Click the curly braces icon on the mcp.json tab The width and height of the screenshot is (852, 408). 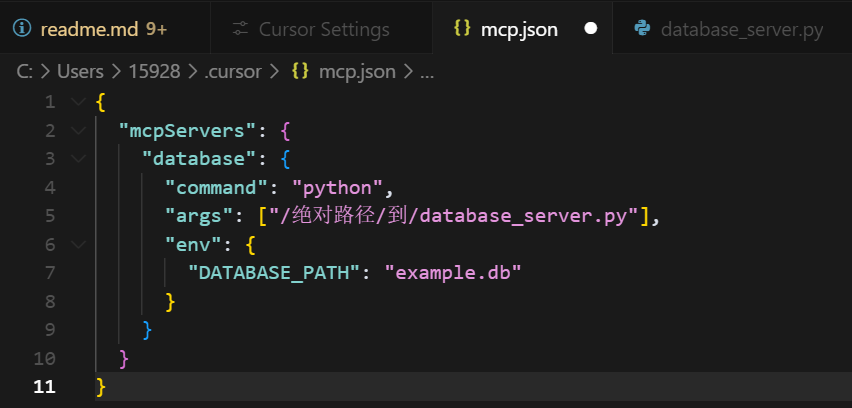[462, 28]
